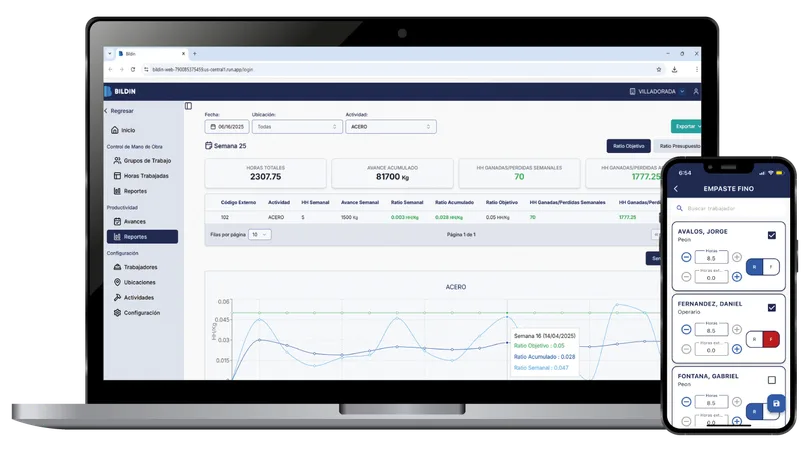Tick the Fontana, Gabriel checkbox
Screen dimensions: 810x452
coord(772,380)
